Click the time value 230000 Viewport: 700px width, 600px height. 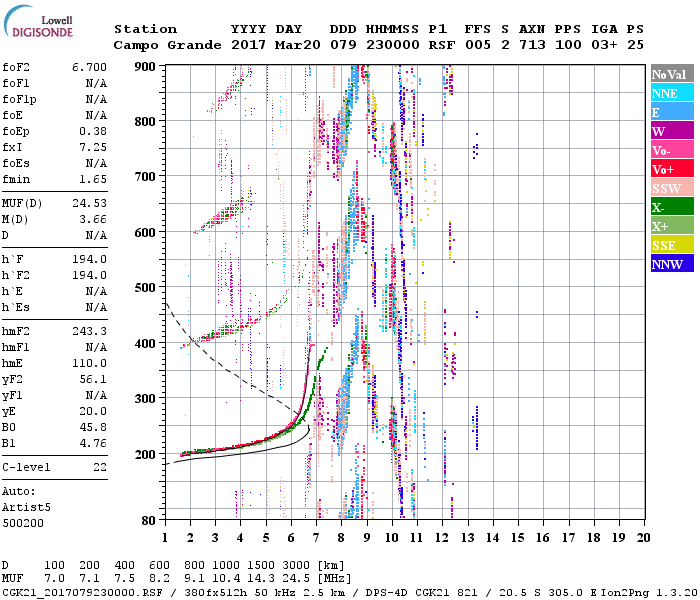392,45
